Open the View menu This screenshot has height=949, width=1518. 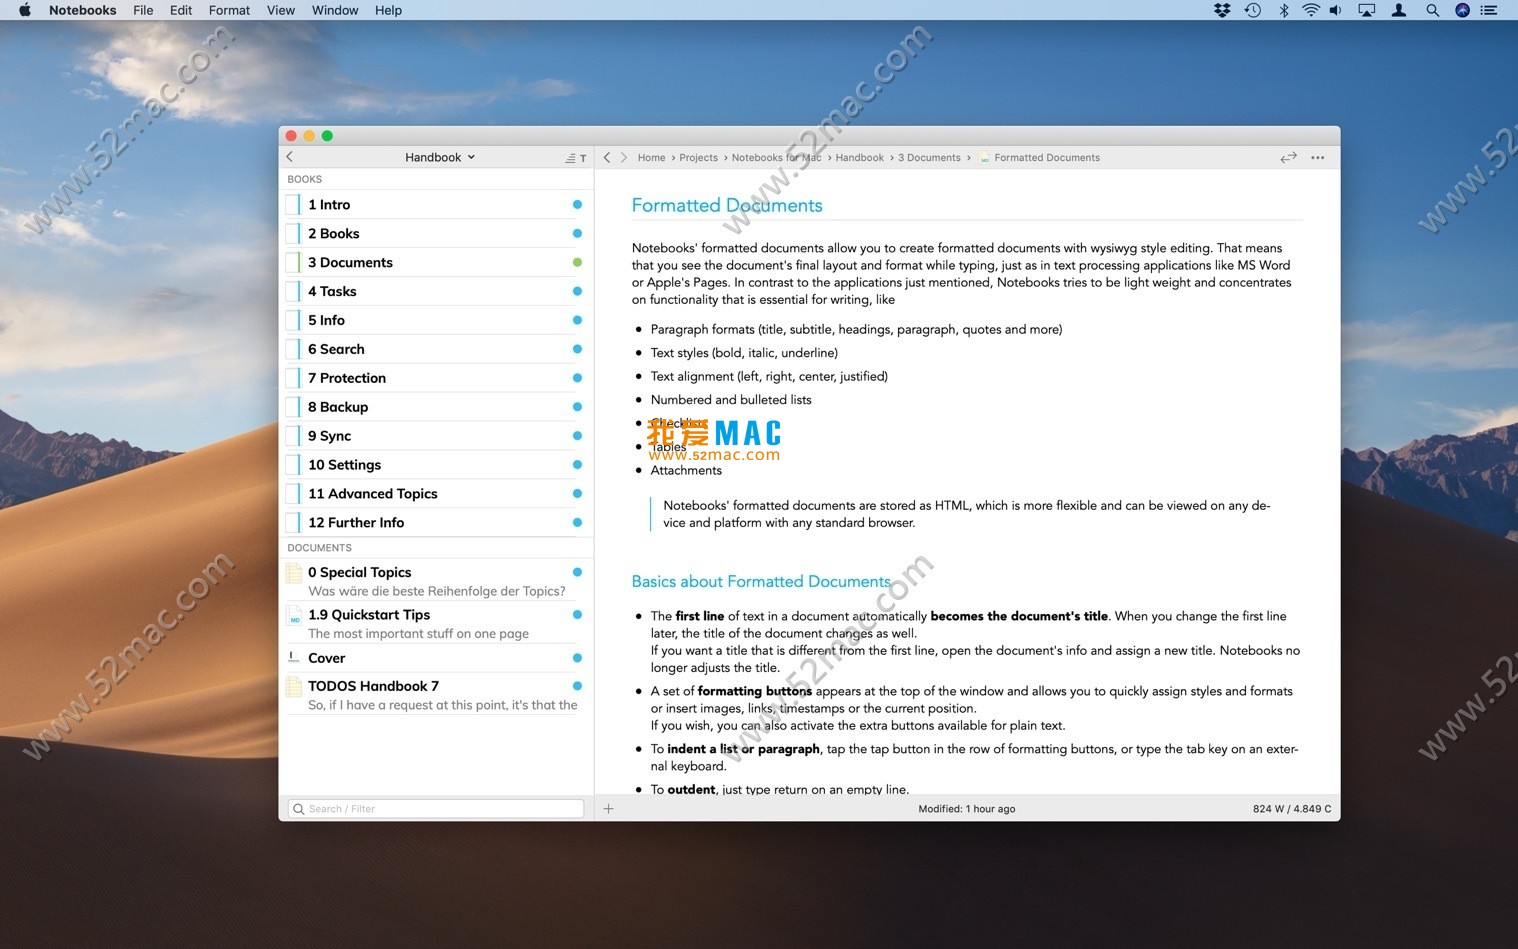[280, 10]
